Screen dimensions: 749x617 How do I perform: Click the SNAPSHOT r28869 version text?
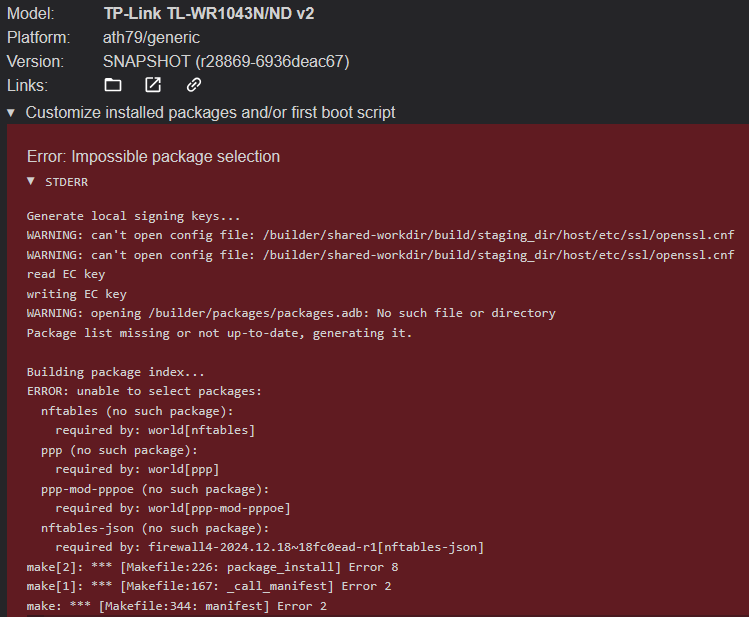click(226, 62)
